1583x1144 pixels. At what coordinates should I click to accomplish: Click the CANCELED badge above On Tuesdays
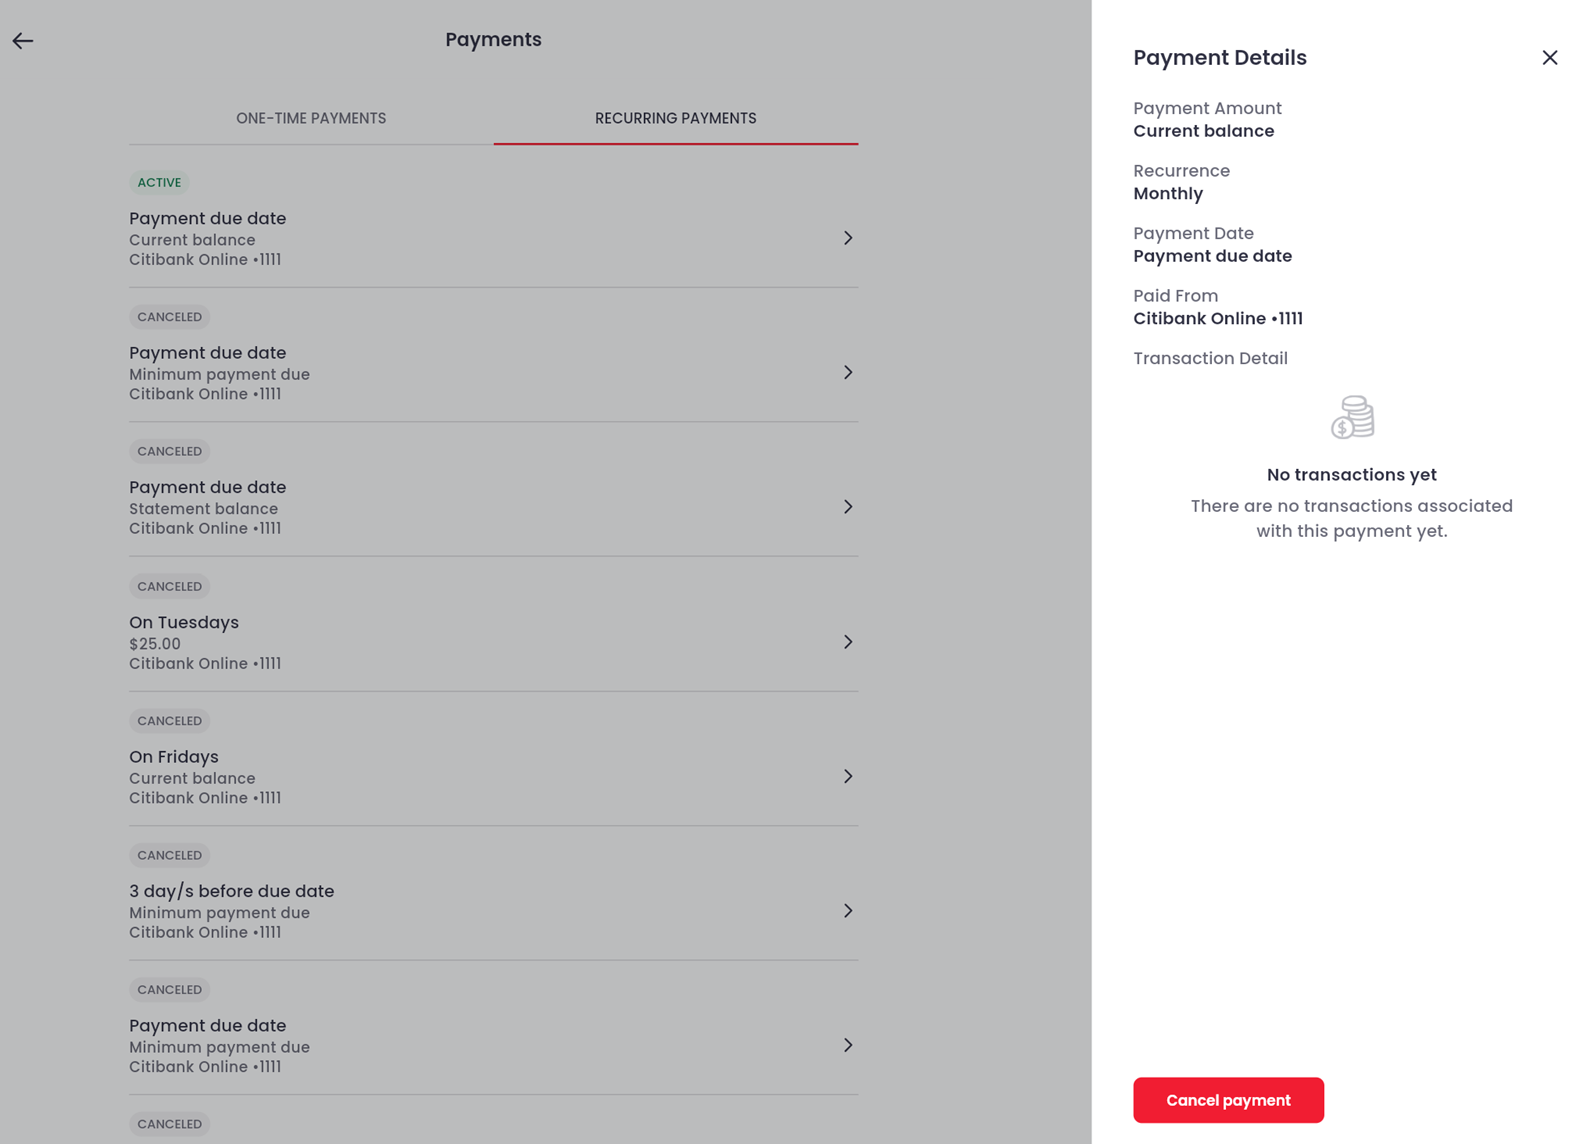click(169, 586)
